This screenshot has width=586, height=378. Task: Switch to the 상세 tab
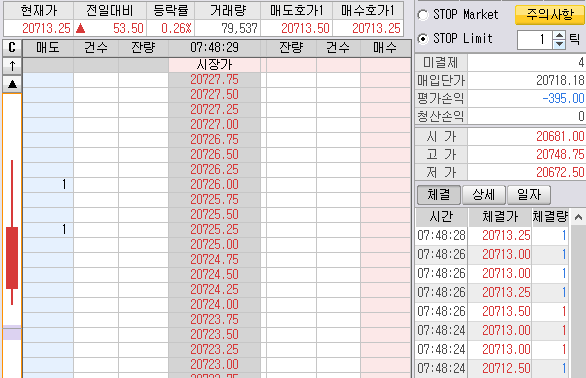coord(484,195)
